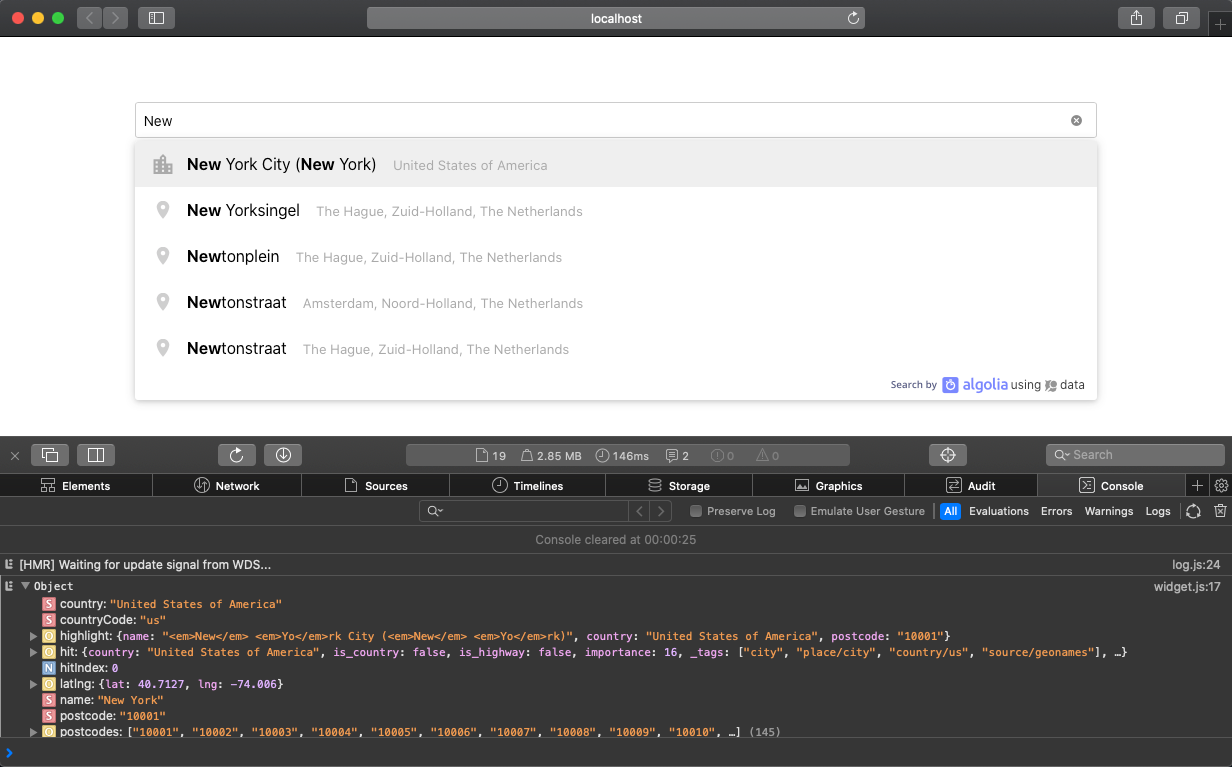The height and width of the screenshot is (767, 1232).
Task: Click the reload page icon in the inspector toolbar
Action: pos(237,454)
